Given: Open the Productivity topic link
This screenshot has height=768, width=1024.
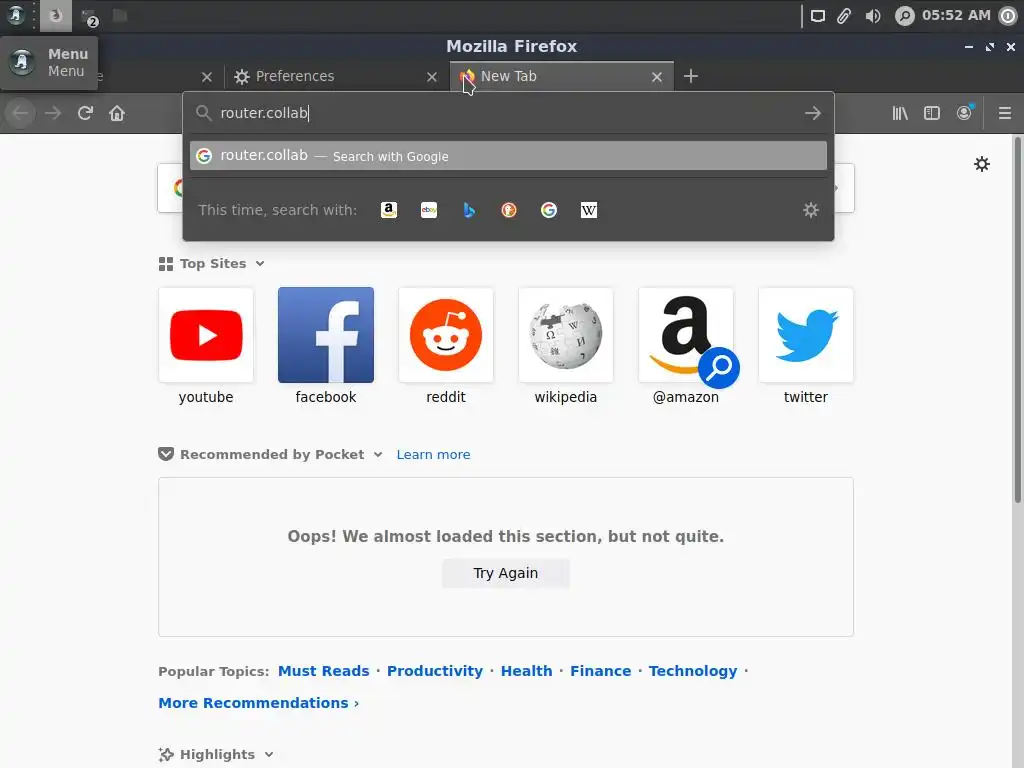Looking at the screenshot, I should (435, 671).
